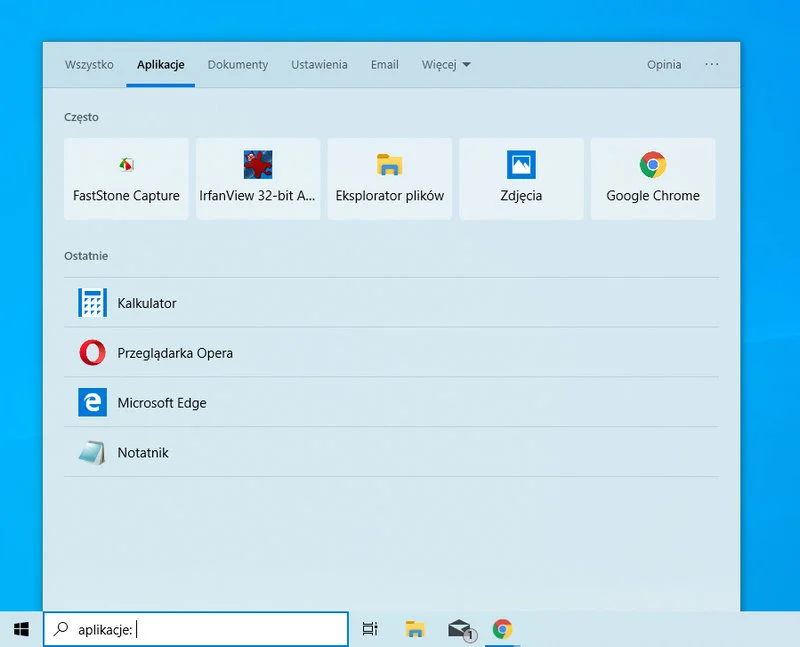800x647 pixels.
Task: Launch IrfanView 32-bit application
Action: pyautogui.click(x=258, y=178)
